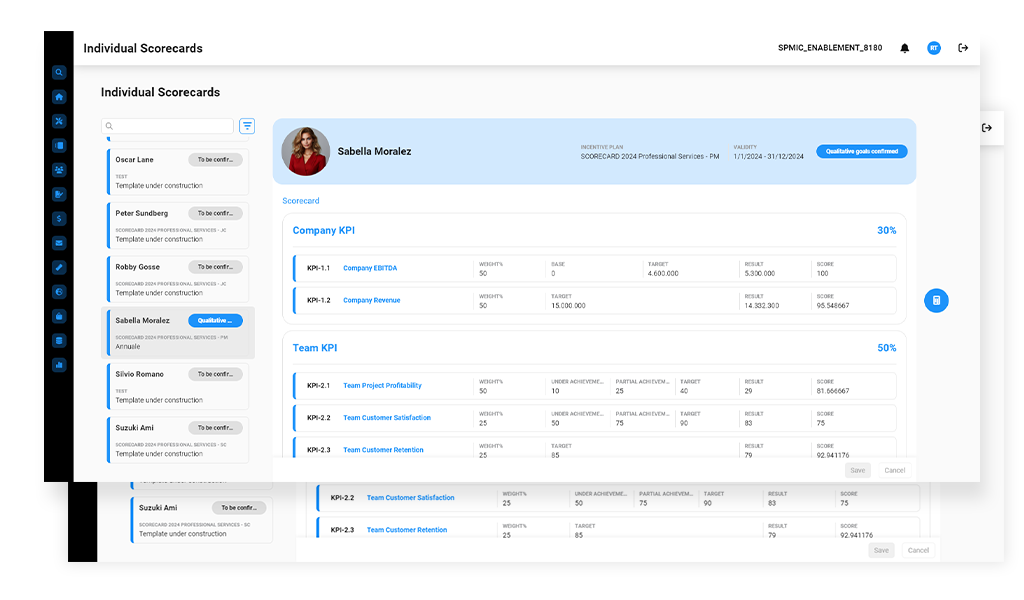Image resolution: width=1024 pixels, height=600 pixels.
Task: Click the envelope icon in sidebar
Action: click(x=59, y=243)
